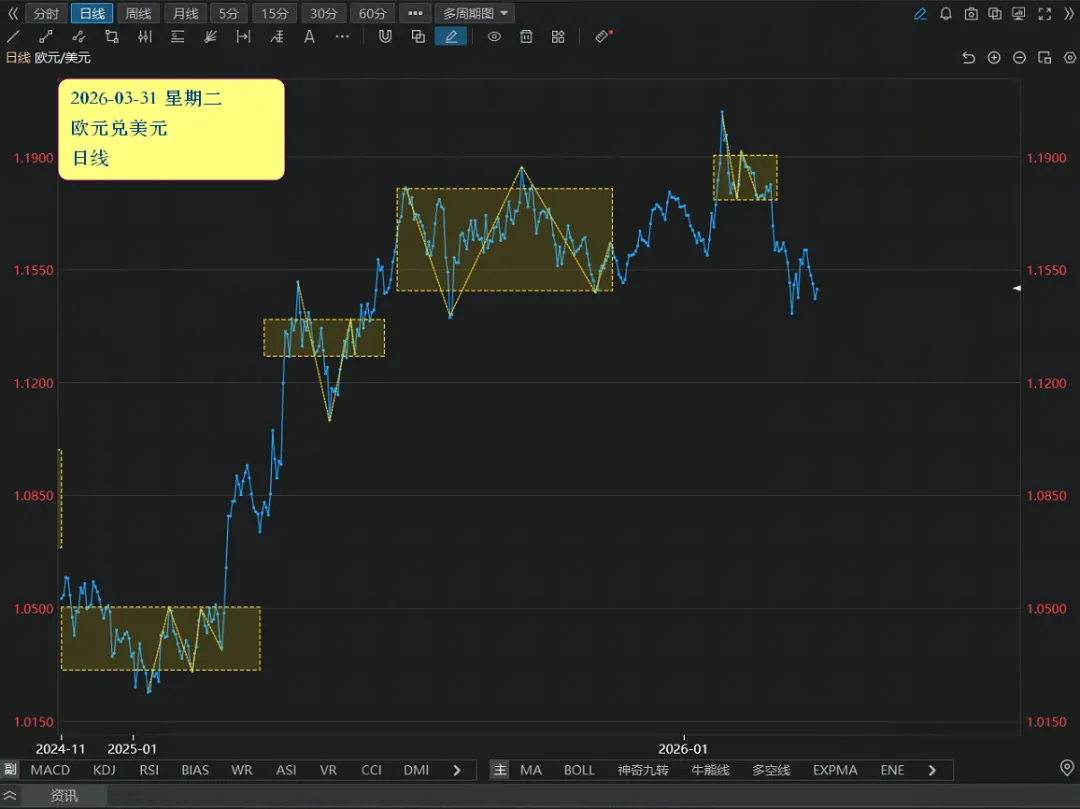
Task: Select MACD sub indicator
Action: click(50, 770)
